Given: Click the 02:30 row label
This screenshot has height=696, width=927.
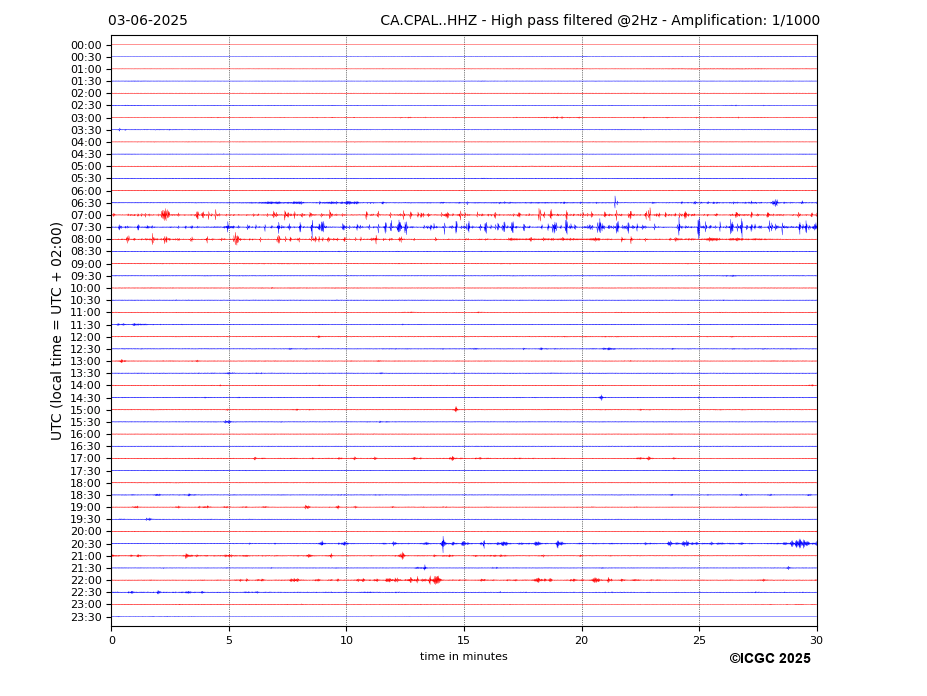Looking at the screenshot, I should click(86, 105).
